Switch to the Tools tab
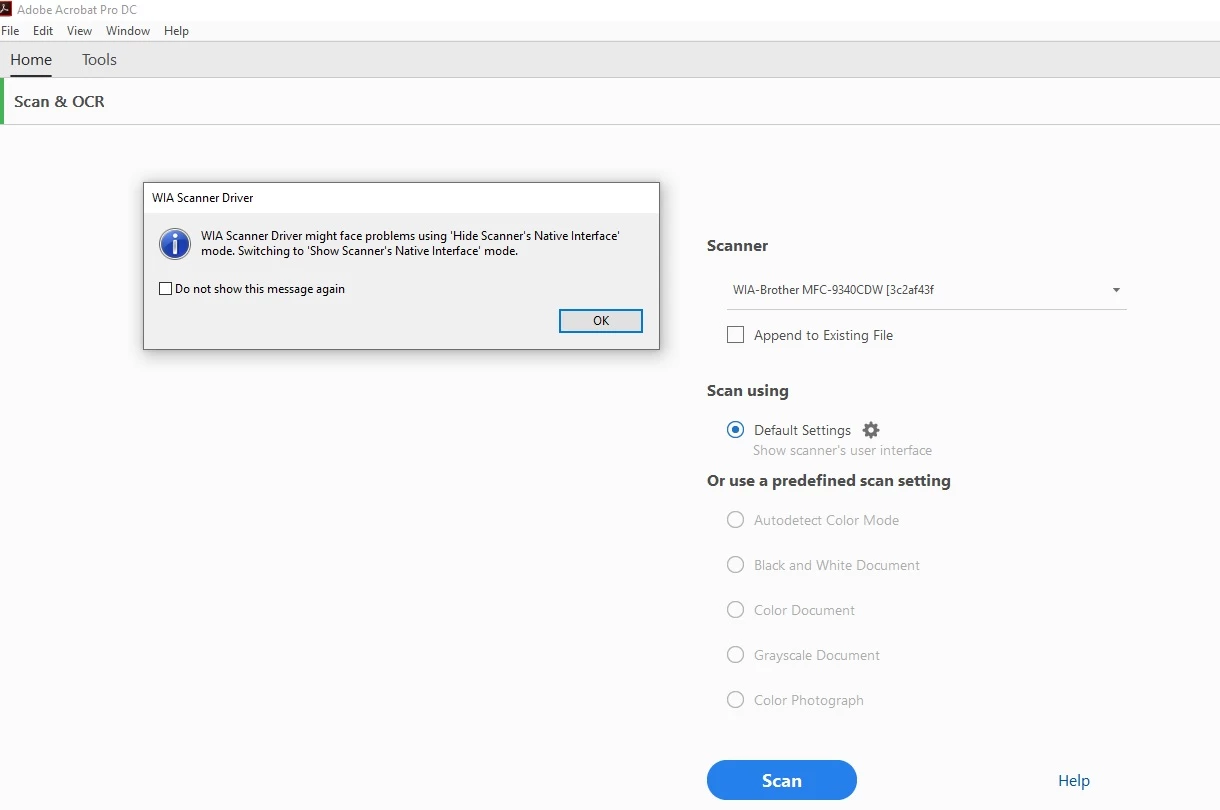Image resolution: width=1220 pixels, height=810 pixels. [99, 60]
